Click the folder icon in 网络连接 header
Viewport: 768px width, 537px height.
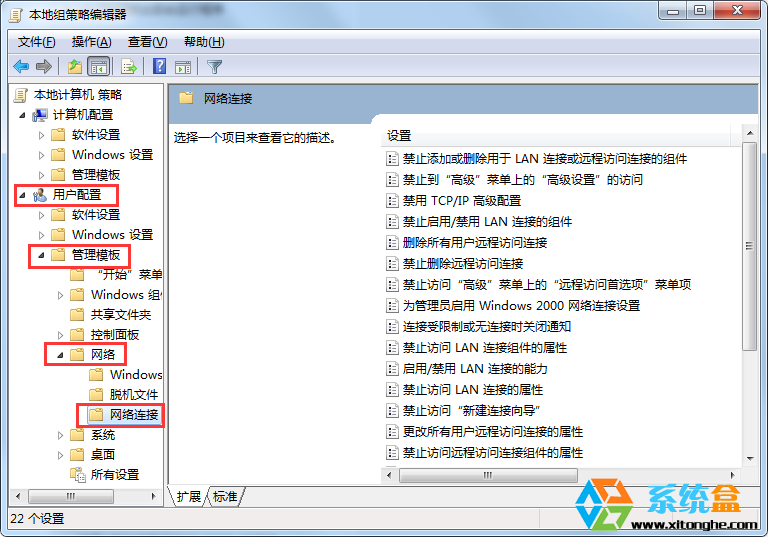pos(186,98)
